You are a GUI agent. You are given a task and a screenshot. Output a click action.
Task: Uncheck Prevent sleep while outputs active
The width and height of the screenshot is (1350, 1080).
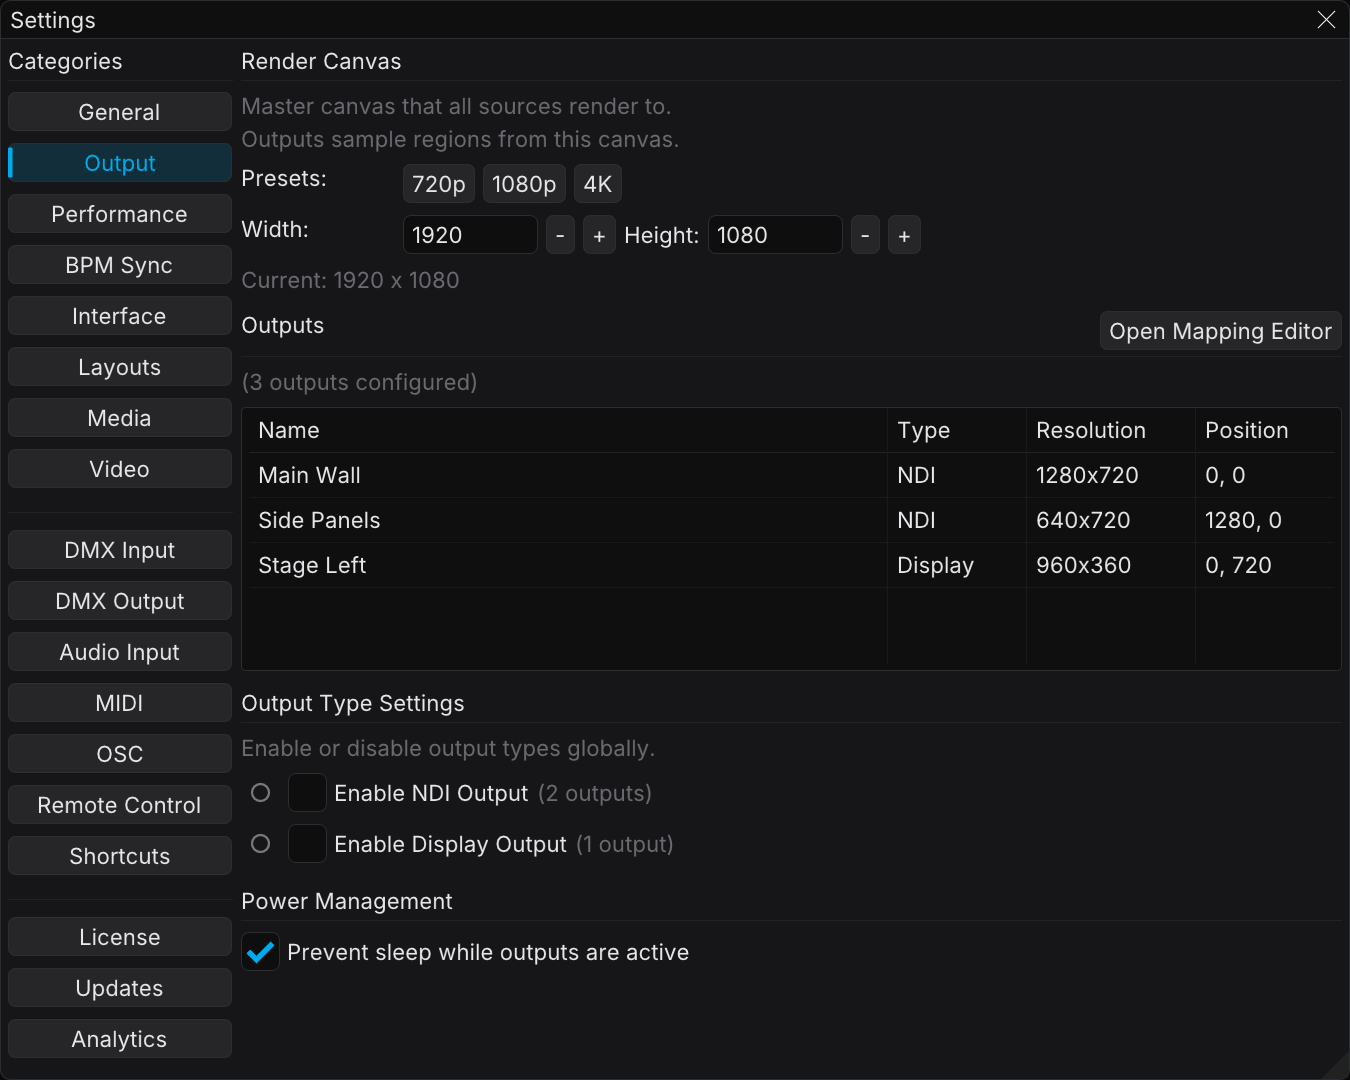[261, 952]
